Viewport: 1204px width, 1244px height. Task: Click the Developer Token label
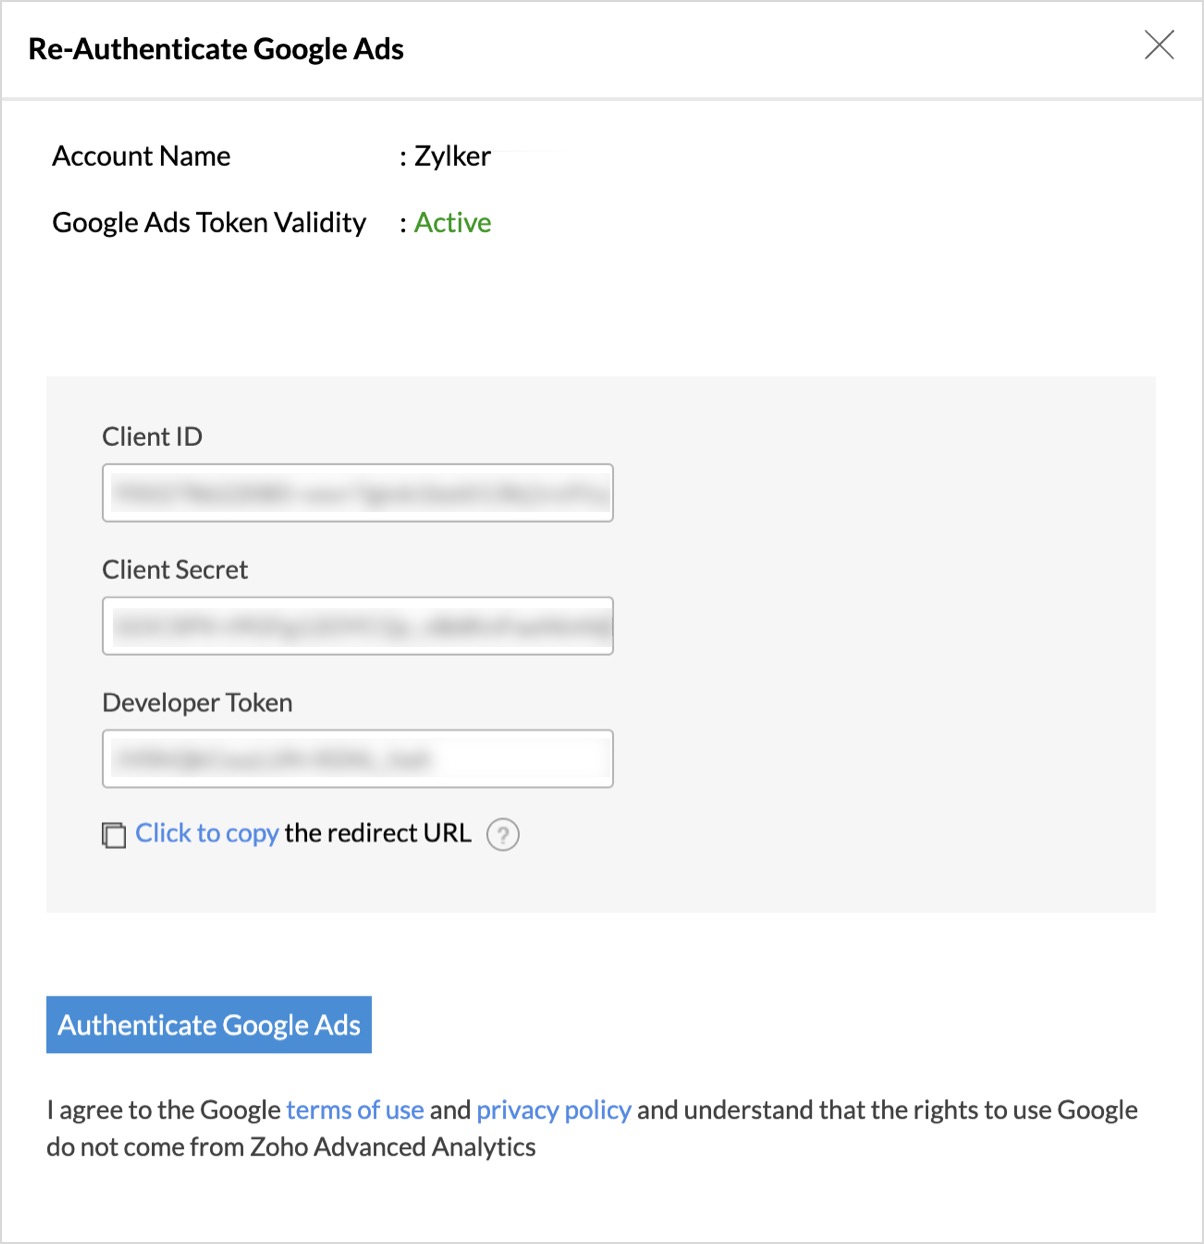[197, 703]
